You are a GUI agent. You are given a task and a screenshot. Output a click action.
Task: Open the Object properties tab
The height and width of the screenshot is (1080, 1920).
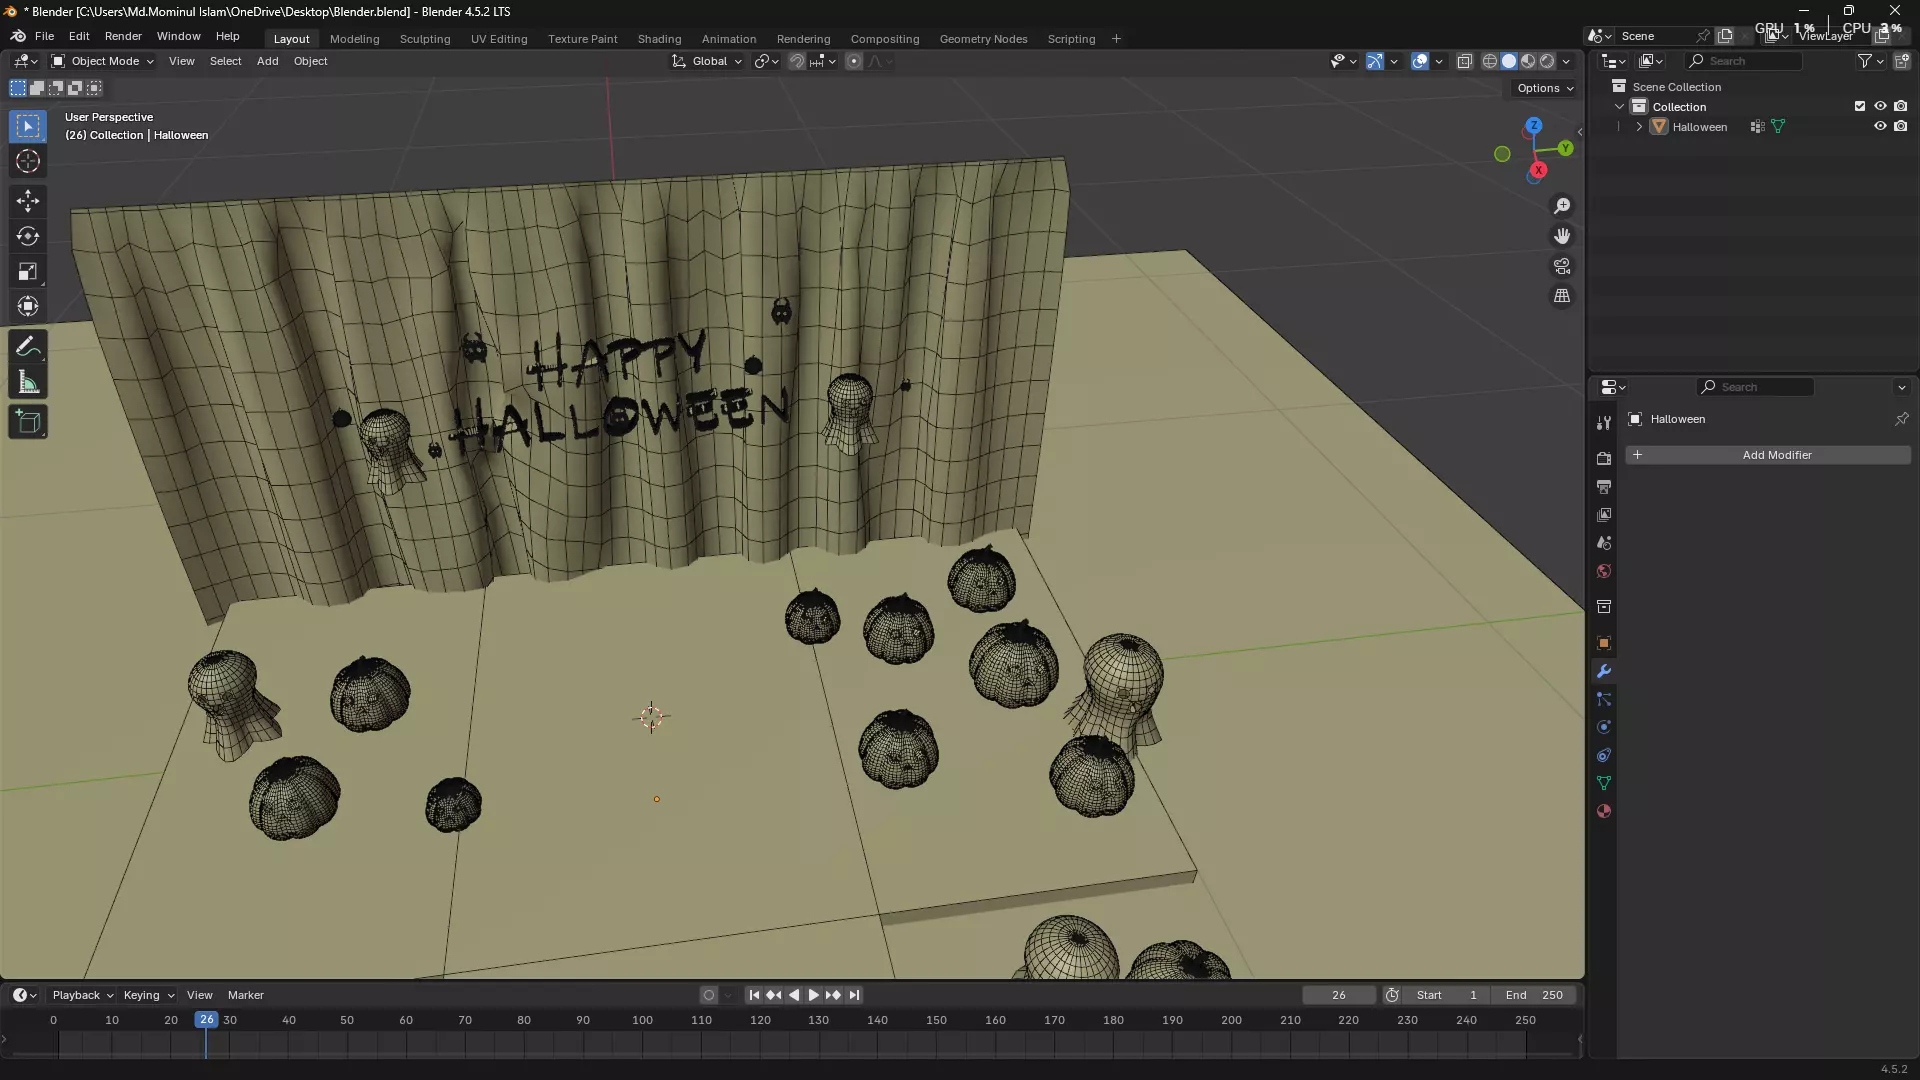[x=1604, y=643]
